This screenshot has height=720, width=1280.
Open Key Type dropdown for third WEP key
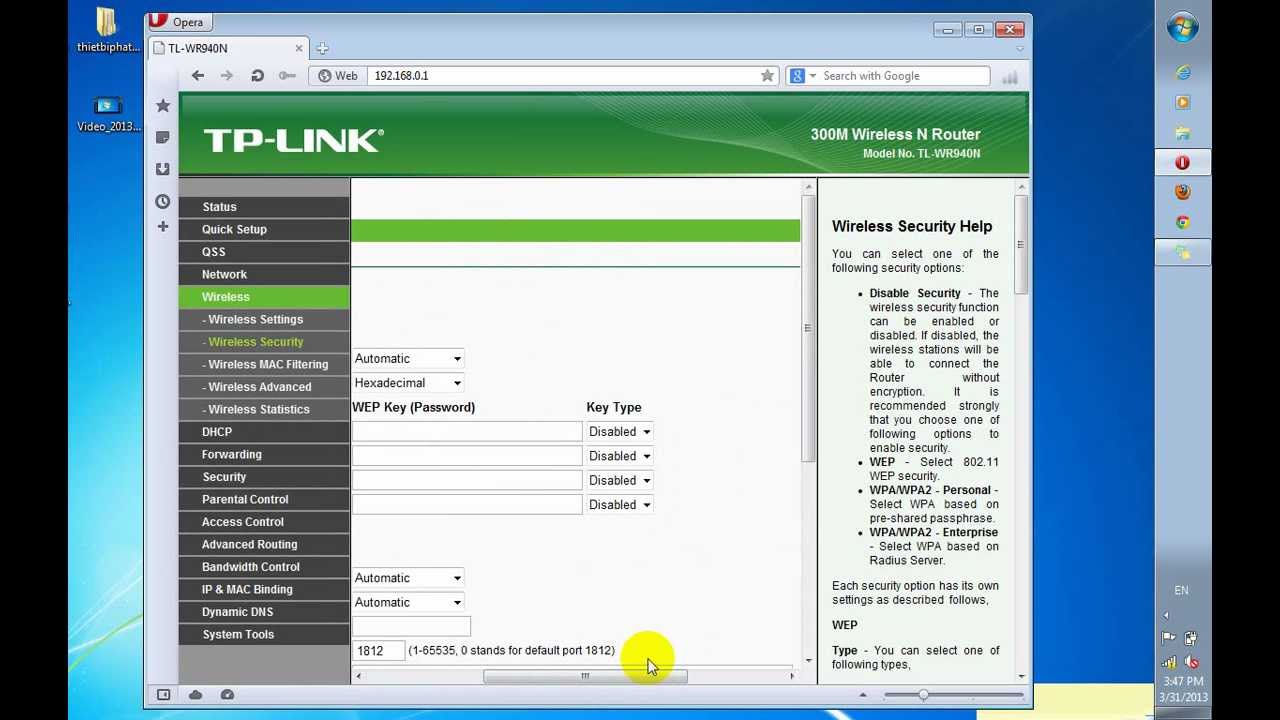(x=620, y=480)
